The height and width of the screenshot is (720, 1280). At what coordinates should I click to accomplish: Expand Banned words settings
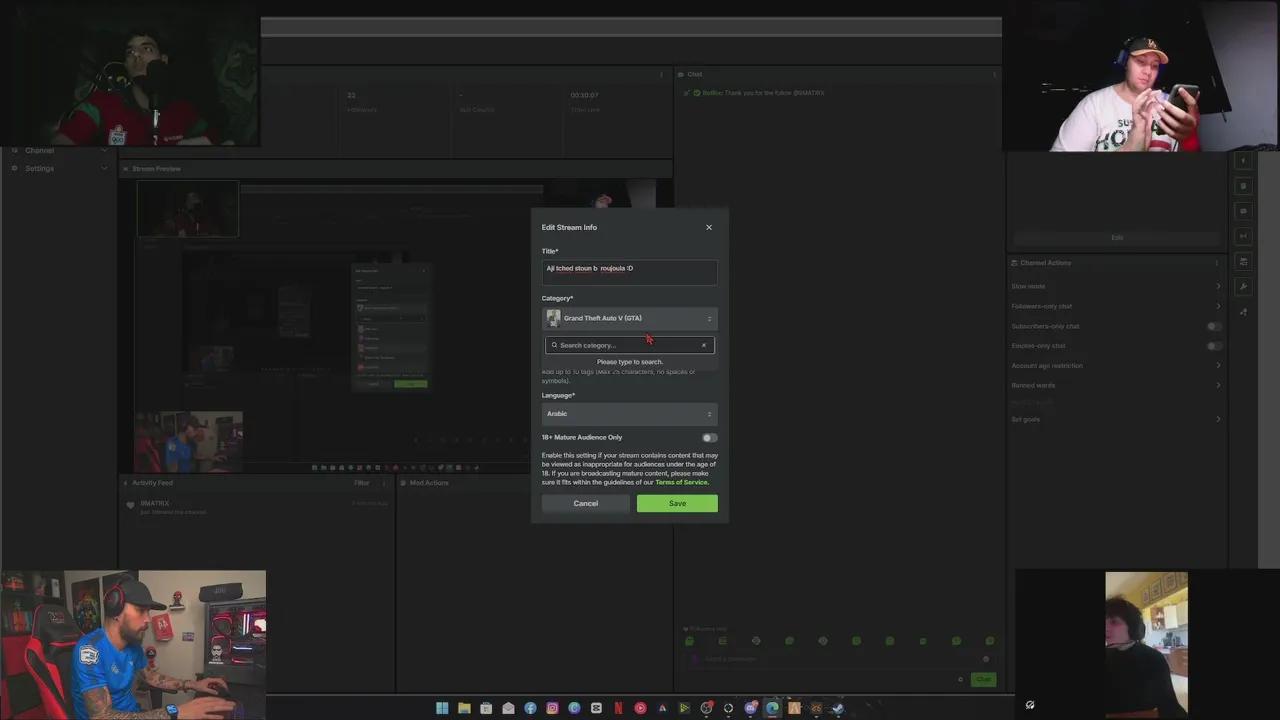[x=1116, y=385]
